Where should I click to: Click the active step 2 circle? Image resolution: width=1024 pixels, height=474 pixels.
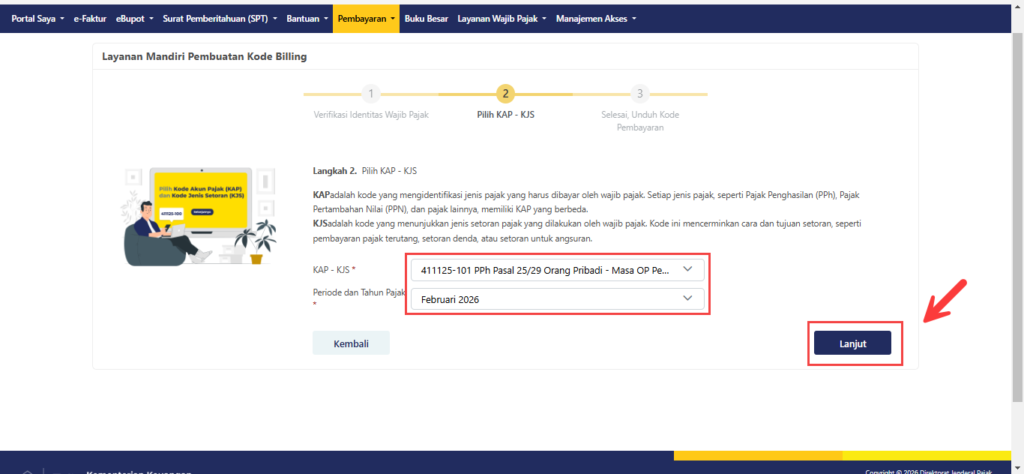pyautogui.click(x=506, y=94)
